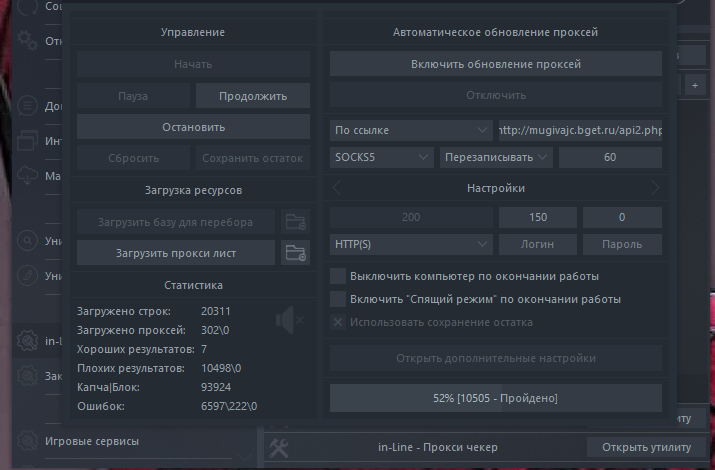715x470 pixels.
Task: Click Открыть дополнительные настройки
Action: (496, 358)
